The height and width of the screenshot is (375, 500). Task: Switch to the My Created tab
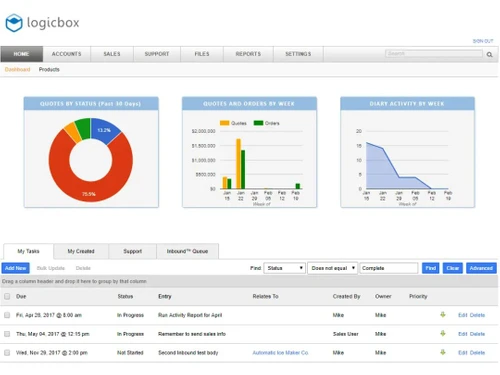[x=81, y=251]
